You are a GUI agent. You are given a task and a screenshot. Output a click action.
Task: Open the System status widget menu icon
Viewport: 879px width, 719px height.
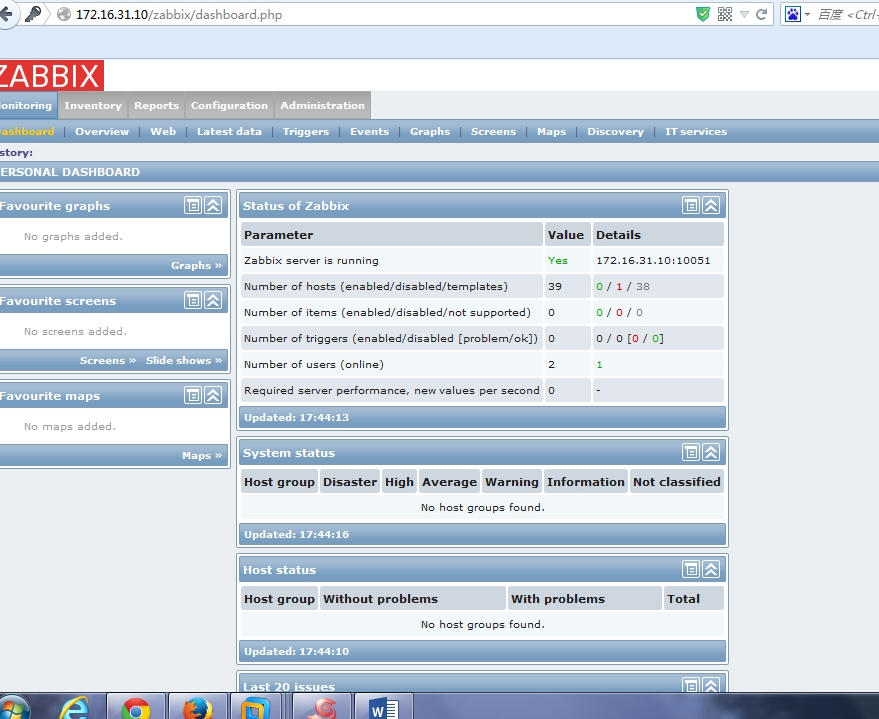point(691,452)
